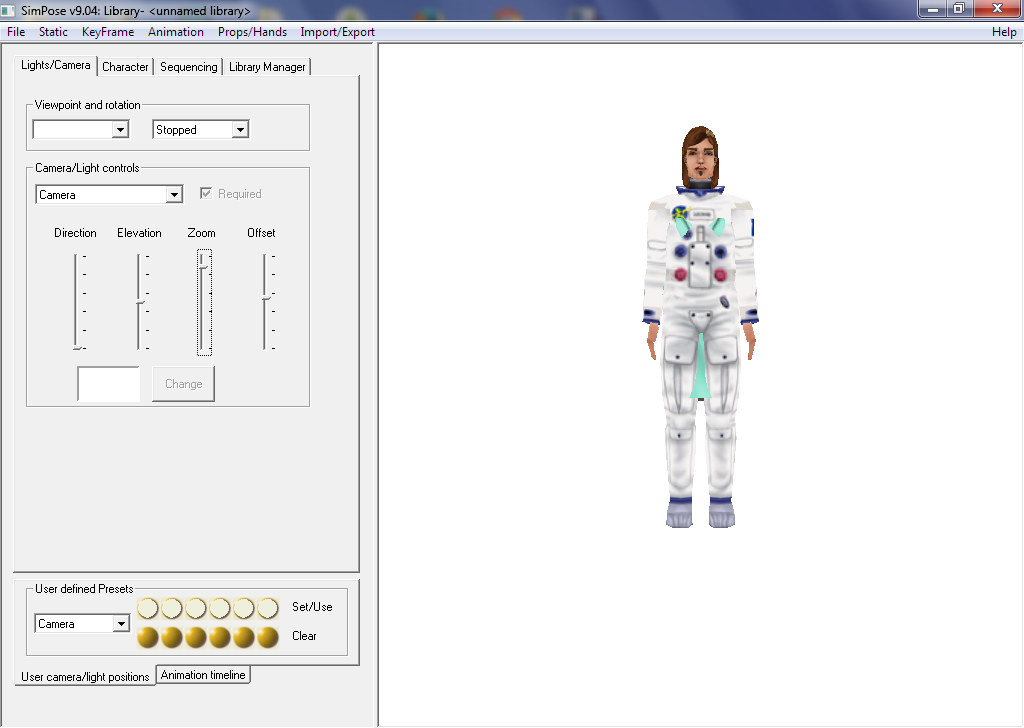The image size is (1024, 728).
Task: Open the empty Viewpoint dropdown
Action: click(120, 130)
